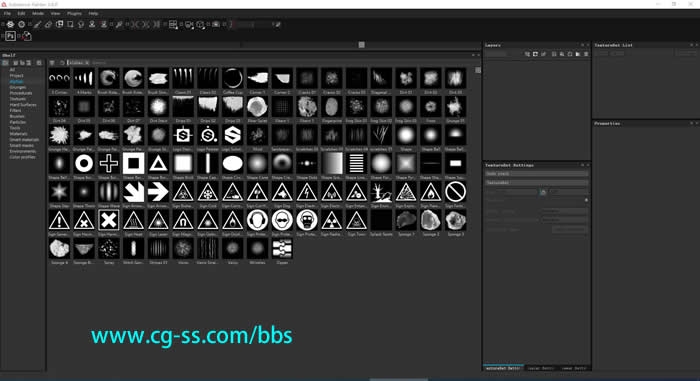This screenshot has height=381, width=700.
Task: Select the Brushes shelf category
Action: click(x=17, y=116)
